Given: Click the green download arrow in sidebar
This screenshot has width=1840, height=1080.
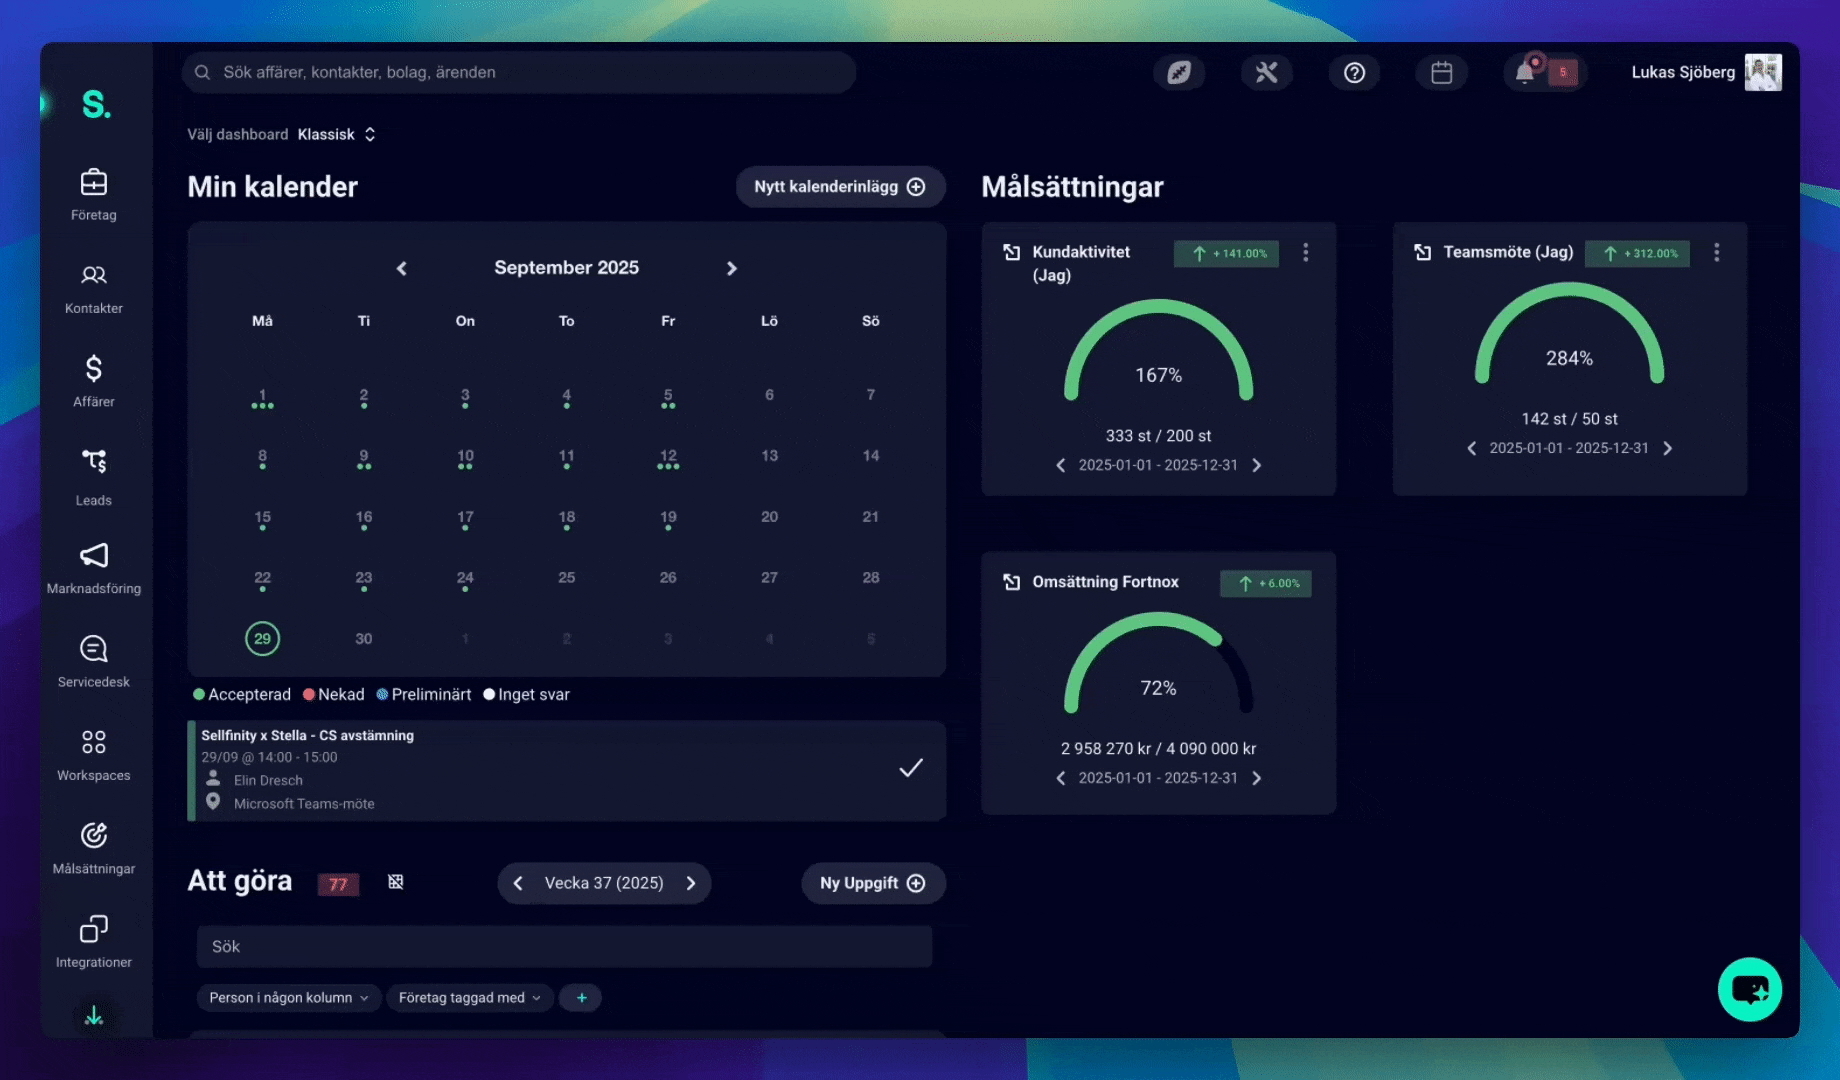Looking at the screenshot, I should click(x=94, y=1016).
